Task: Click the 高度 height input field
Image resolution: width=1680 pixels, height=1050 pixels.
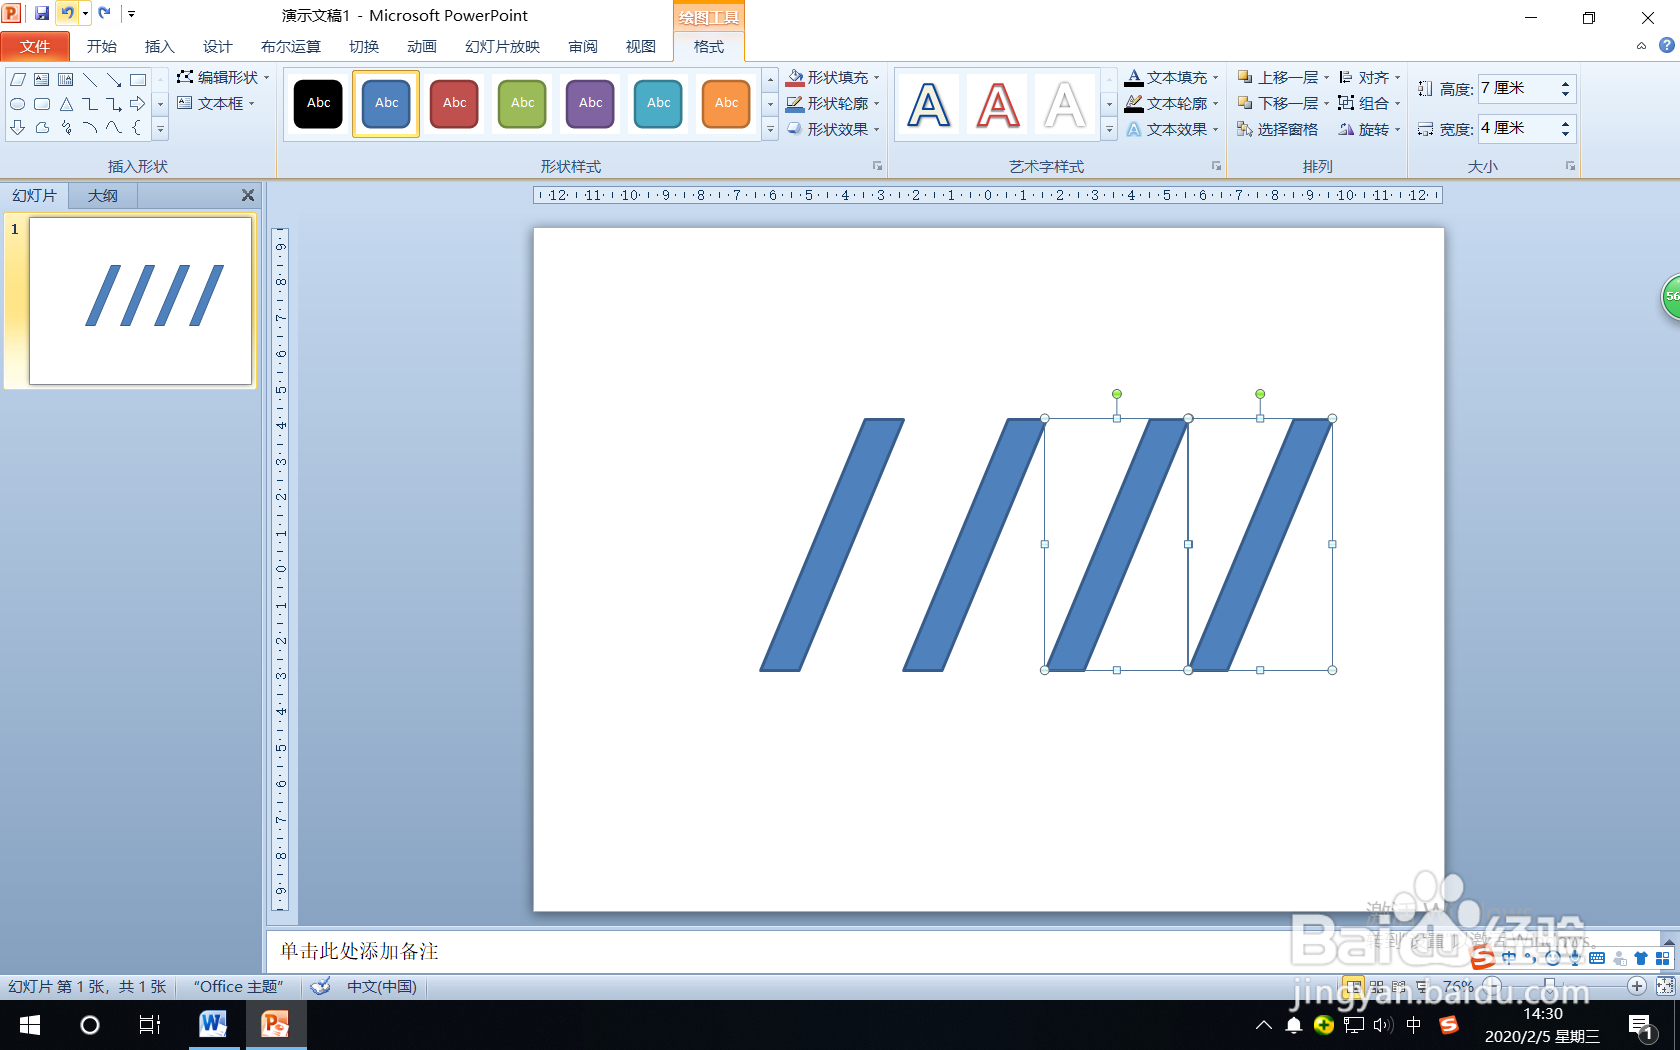Action: click(x=1516, y=88)
